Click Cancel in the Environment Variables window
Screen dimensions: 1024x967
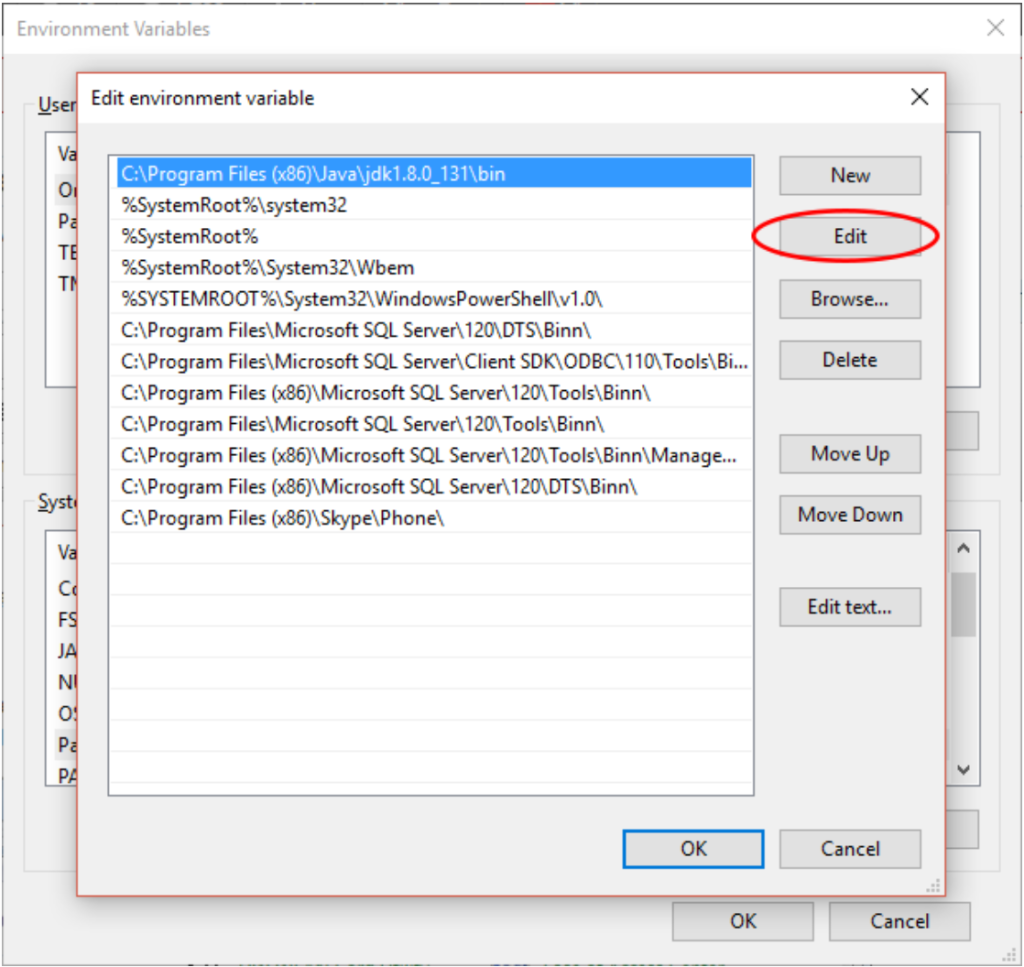[899, 921]
